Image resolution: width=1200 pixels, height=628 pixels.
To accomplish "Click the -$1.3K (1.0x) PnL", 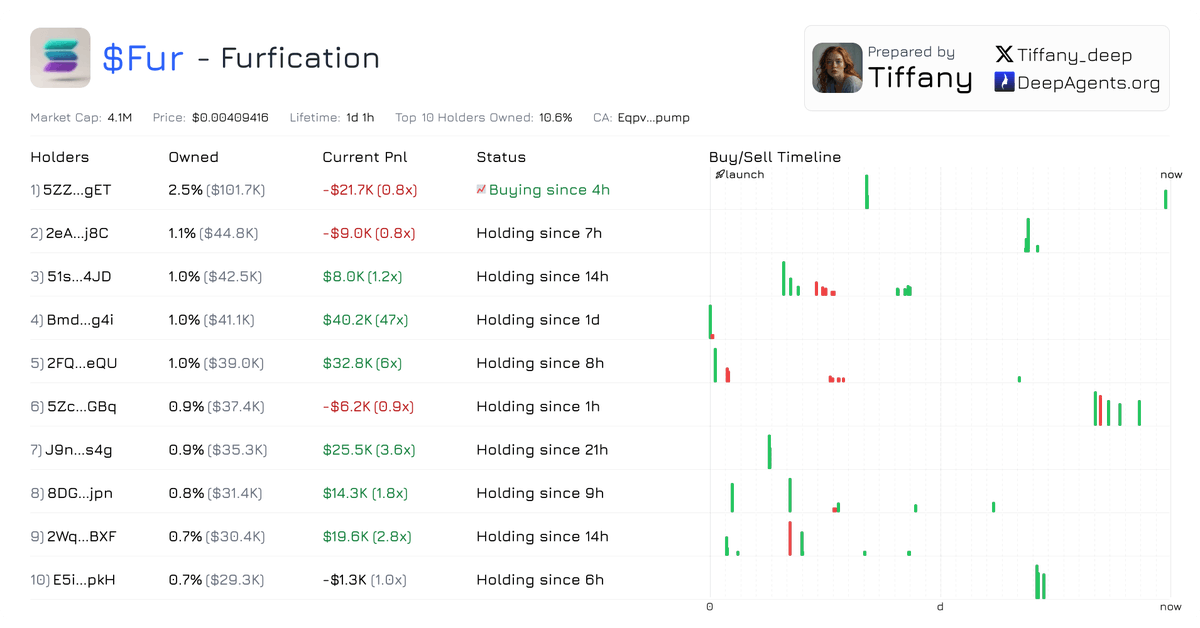I will 364,580.
